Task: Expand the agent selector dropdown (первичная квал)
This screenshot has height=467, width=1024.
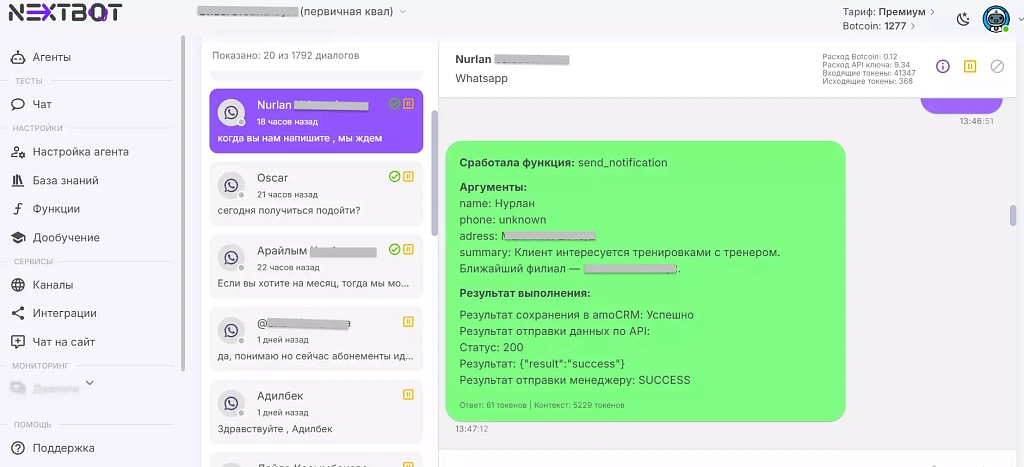Action: click(x=402, y=12)
